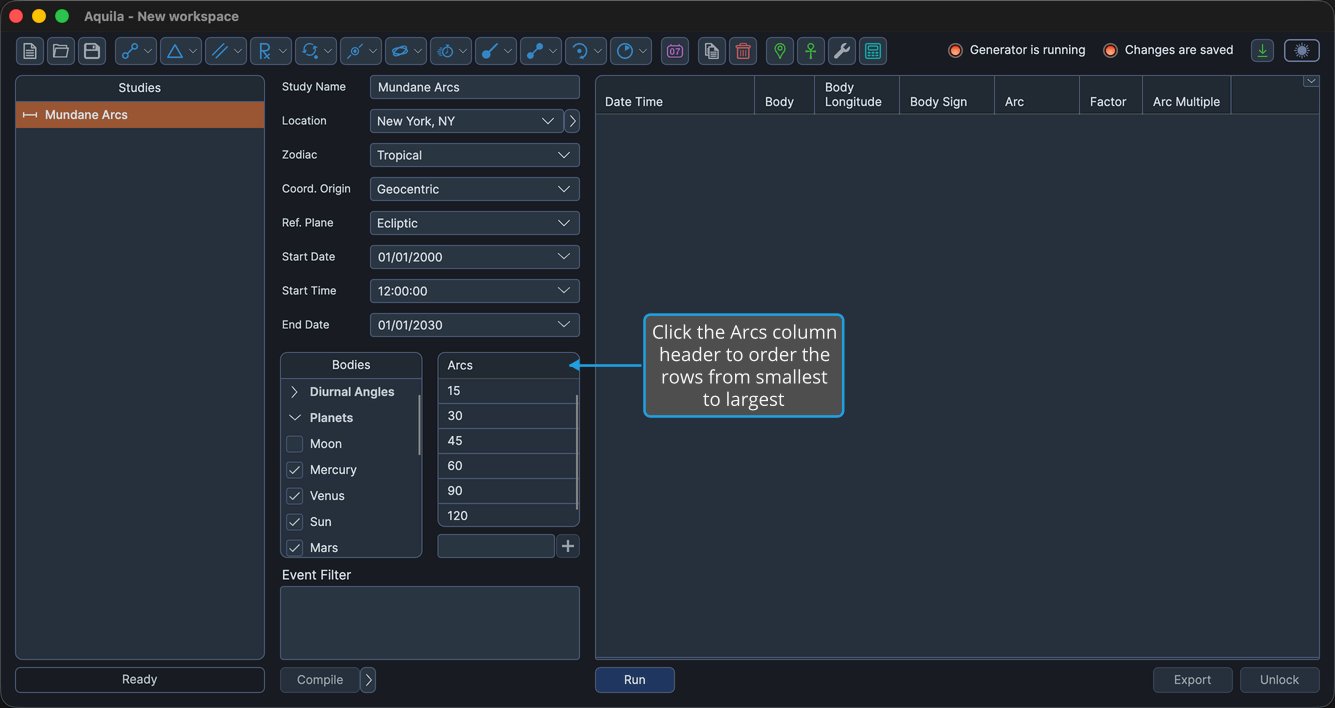This screenshot has width=1335, height=708.
Task: Expand the Diurnal Angles group
Action: coord(295,392)
